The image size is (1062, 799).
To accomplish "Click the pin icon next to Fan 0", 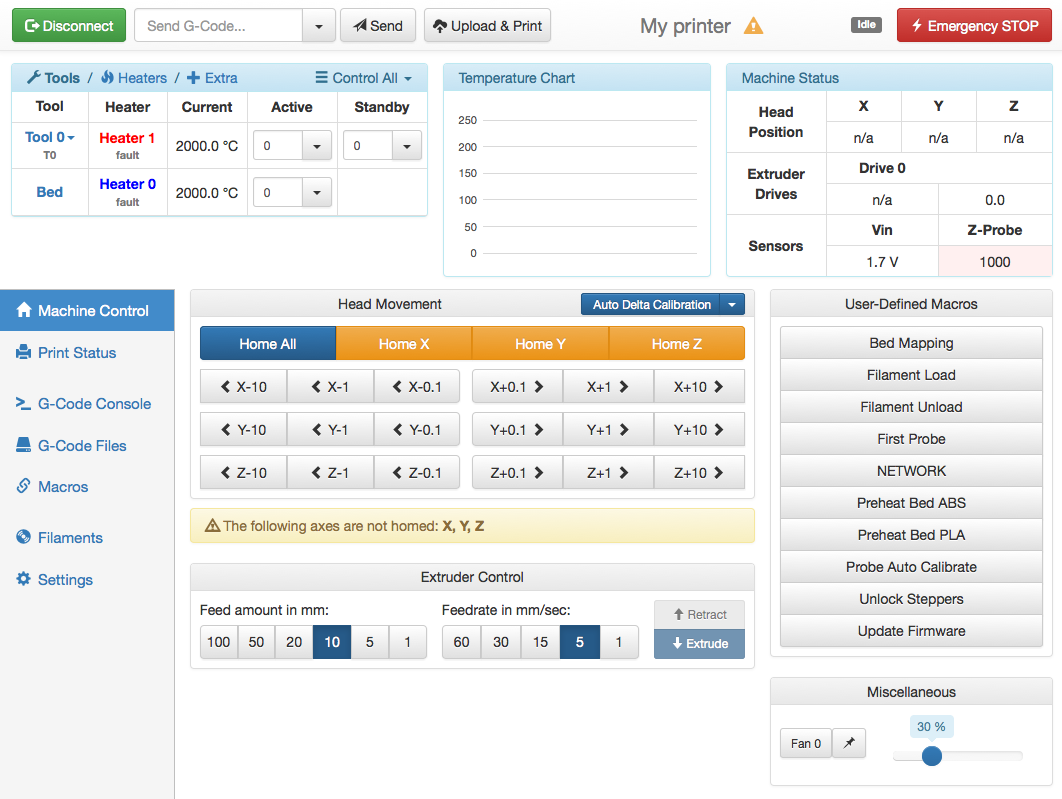I will click(x=849, y=743).
